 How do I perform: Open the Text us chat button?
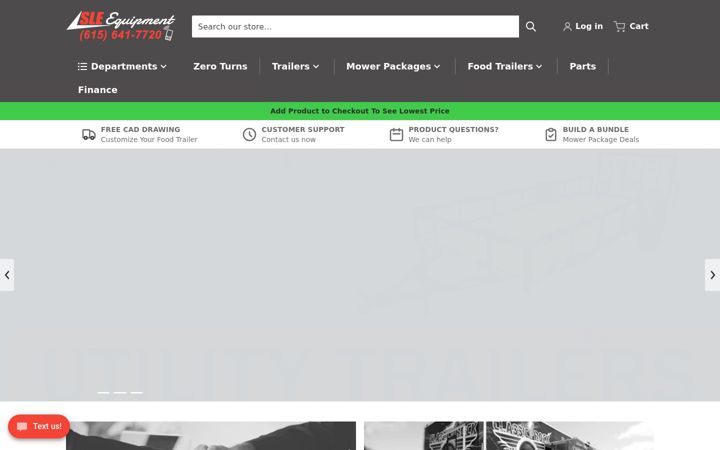[39, 427]
